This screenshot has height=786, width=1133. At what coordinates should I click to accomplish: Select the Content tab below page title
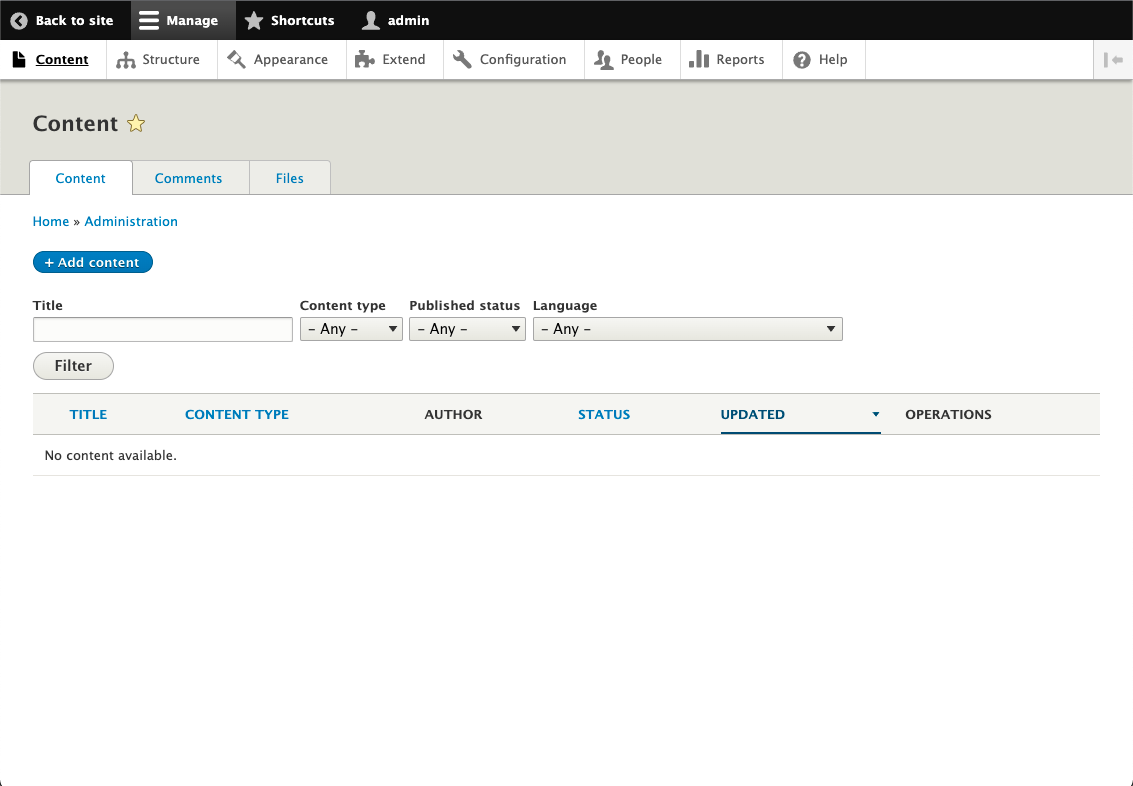click(81, 178)
